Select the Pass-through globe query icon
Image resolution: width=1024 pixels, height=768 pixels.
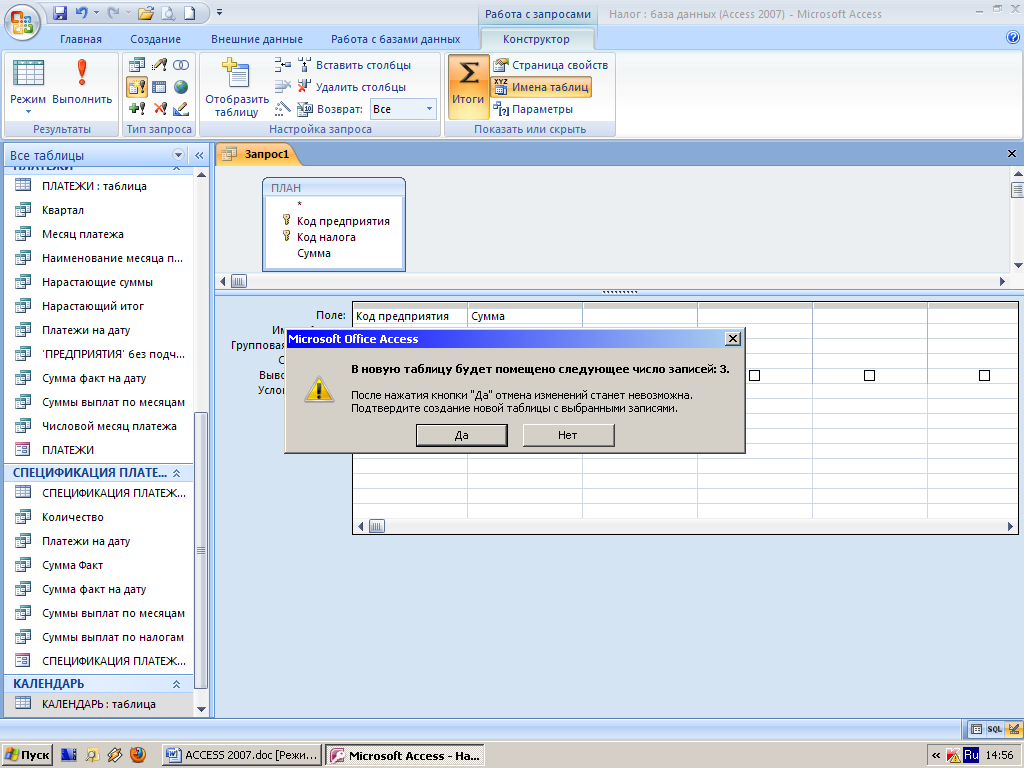pyautogui.click(x=181, y=87)
